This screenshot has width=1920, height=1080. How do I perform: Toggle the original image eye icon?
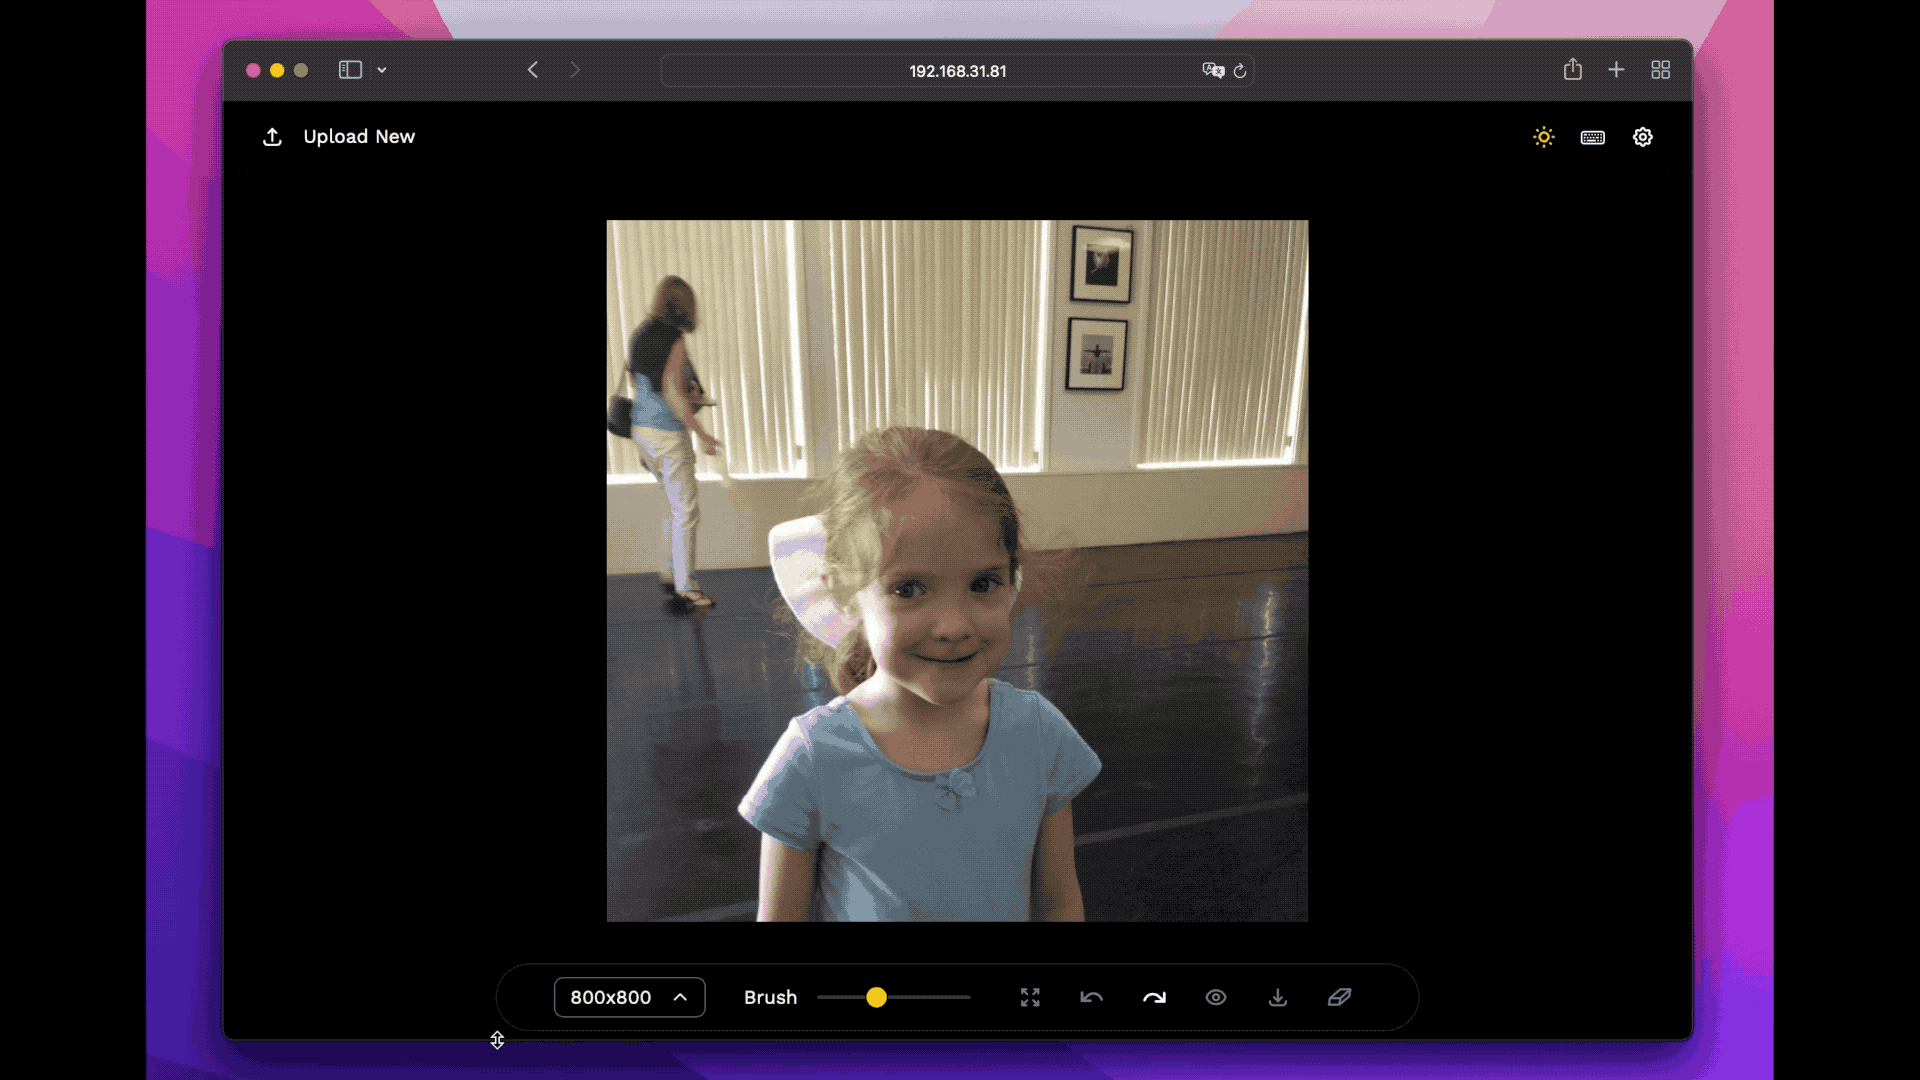[1216, 997]
